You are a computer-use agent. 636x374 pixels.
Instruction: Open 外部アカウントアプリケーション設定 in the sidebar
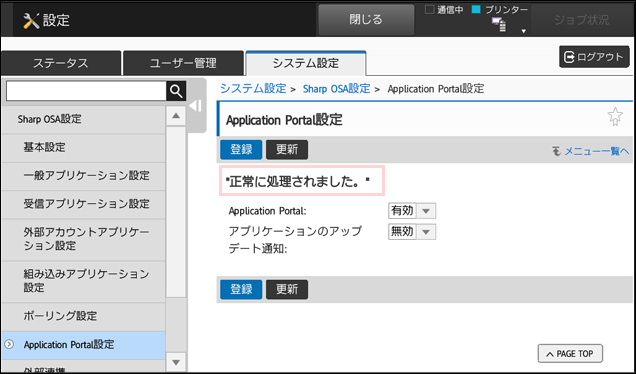pos(83,239)
